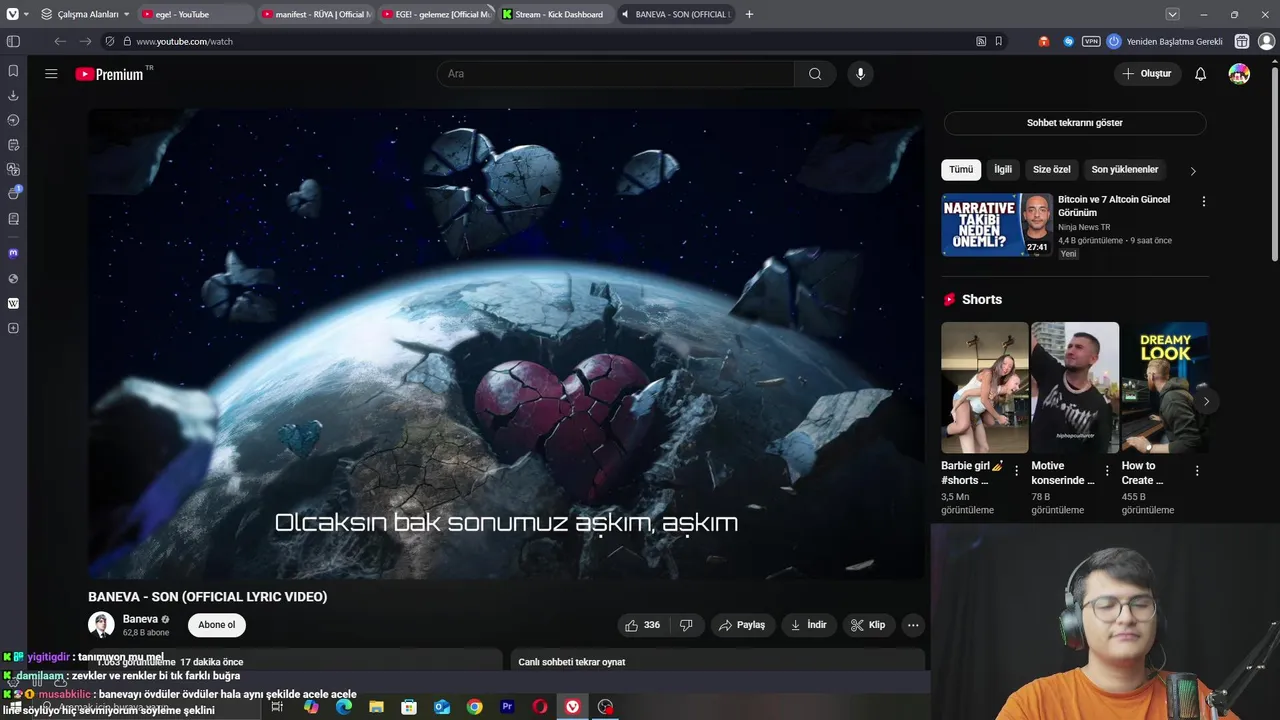Go back to the previous page
Screen dimensions: 1280x720
point(60,41)
